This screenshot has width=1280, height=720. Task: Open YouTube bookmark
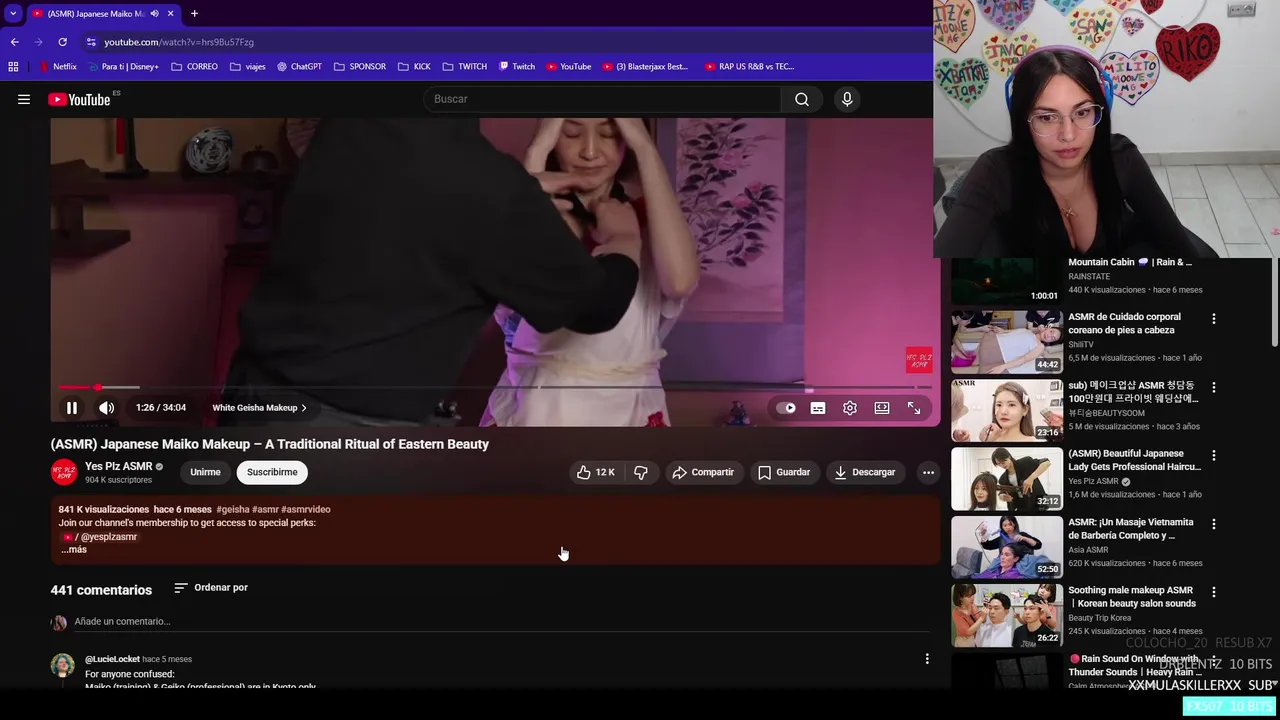568,67
